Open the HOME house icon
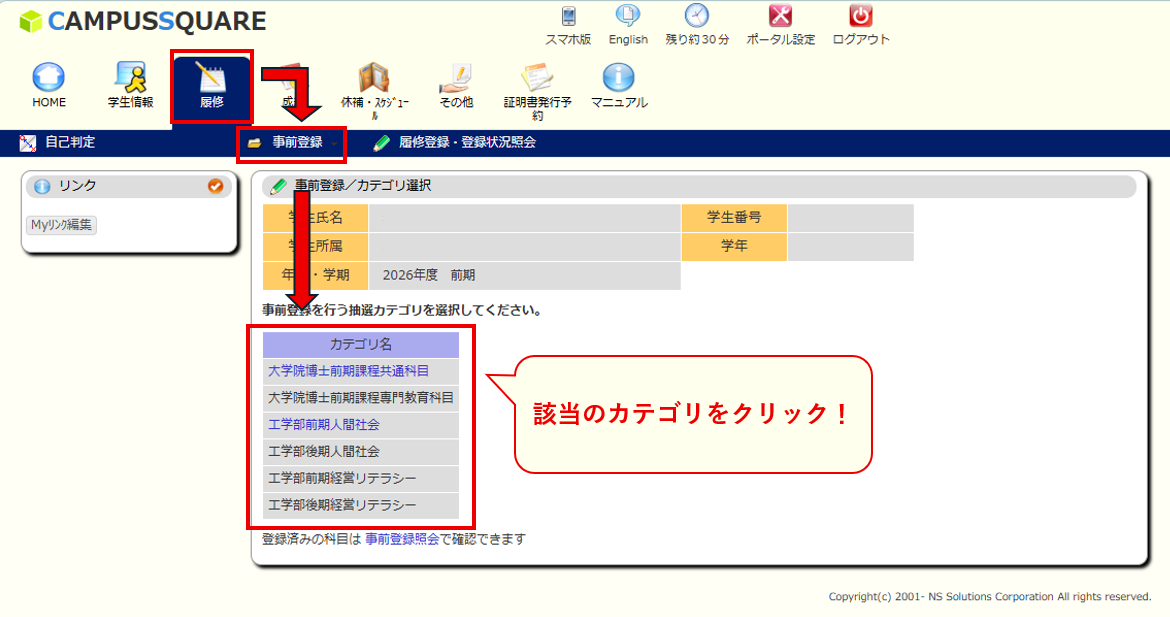Image resolution: width=1170 pixels, height=617 pixels. tap(49, 77)
